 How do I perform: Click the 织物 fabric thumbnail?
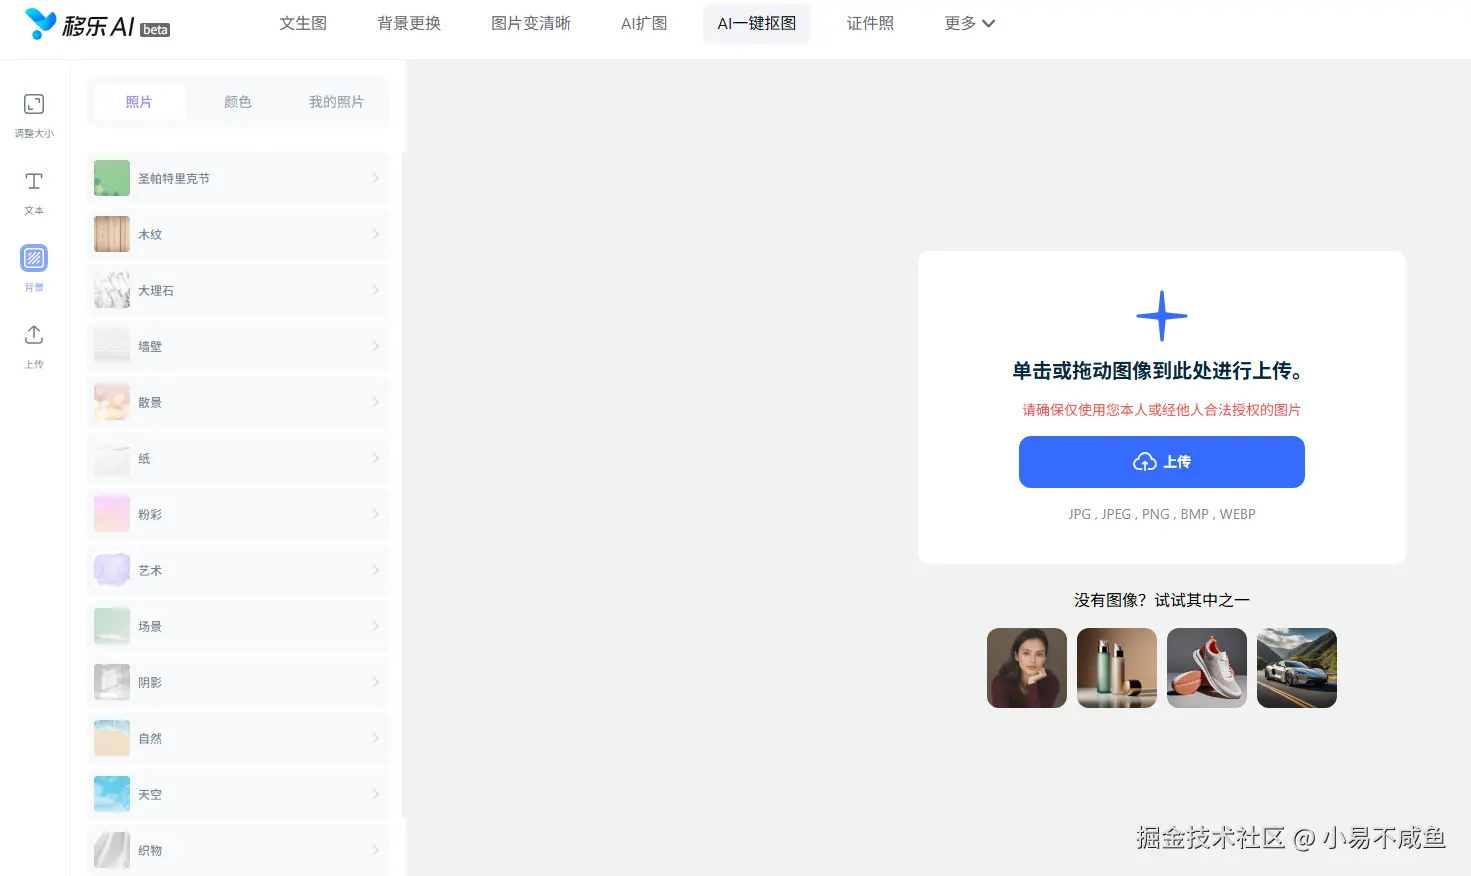pyautogui.click(x=112, y=850)
